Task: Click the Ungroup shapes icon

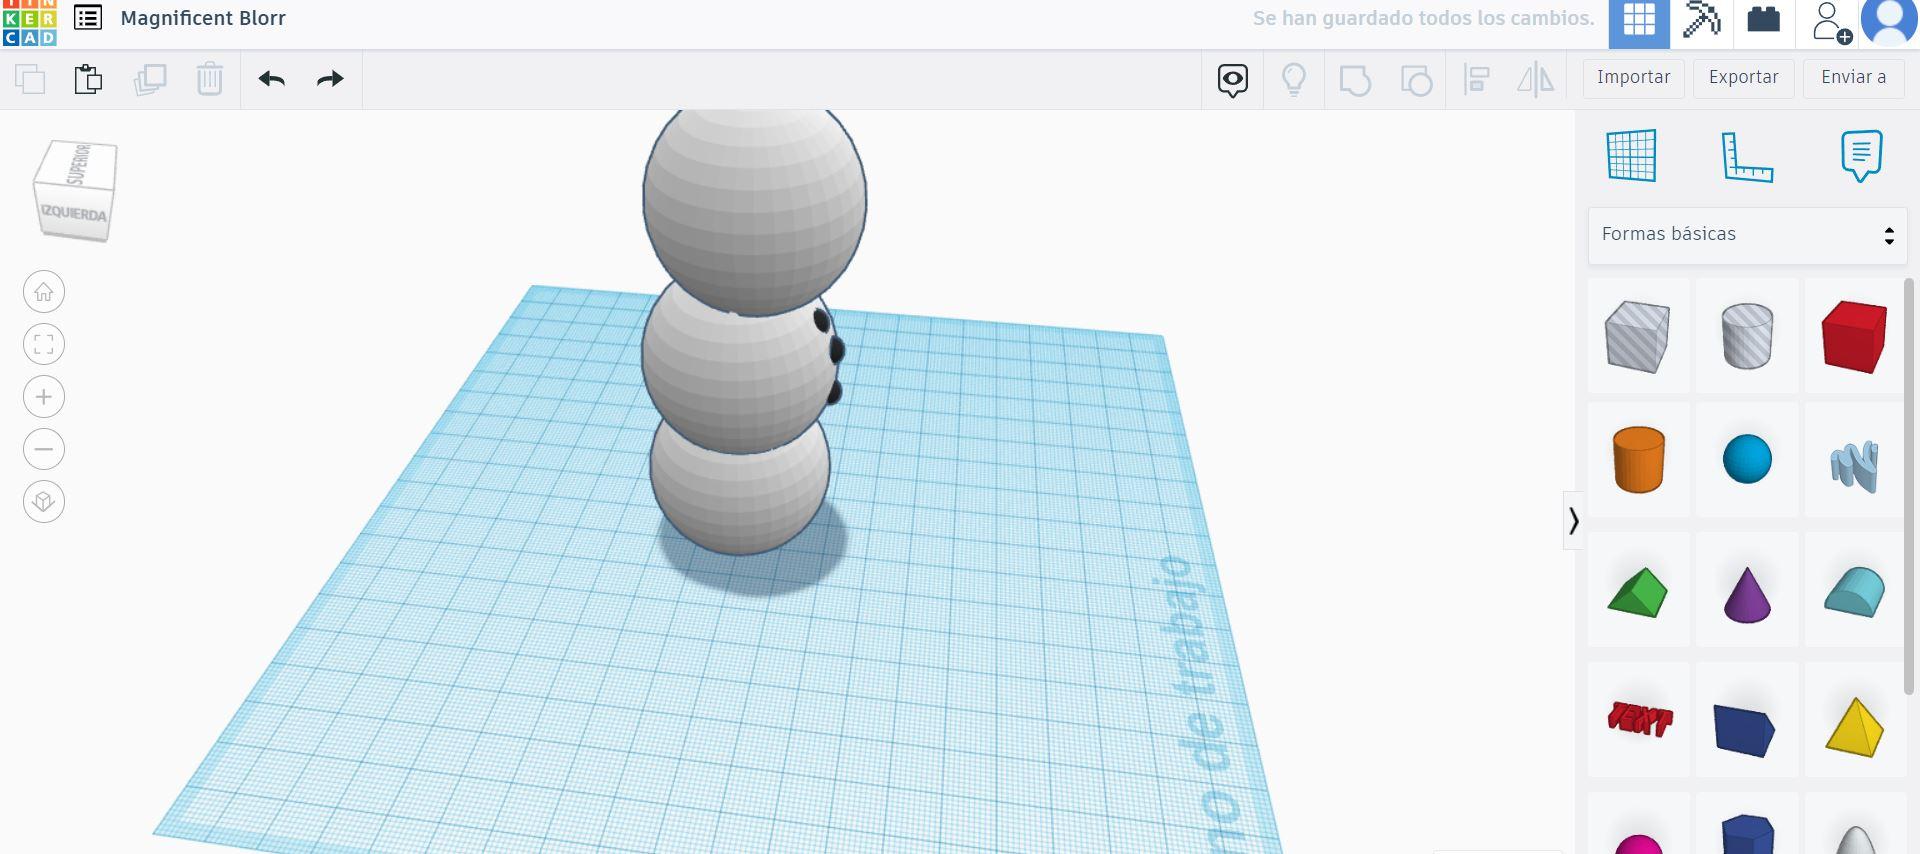Action: 1416,80
